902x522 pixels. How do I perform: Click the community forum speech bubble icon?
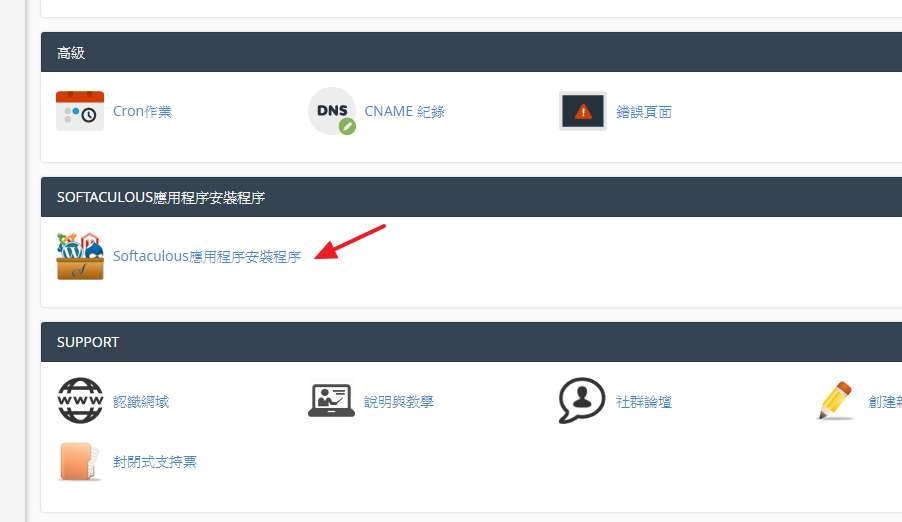pyautogui.click(x=582, y=401)
